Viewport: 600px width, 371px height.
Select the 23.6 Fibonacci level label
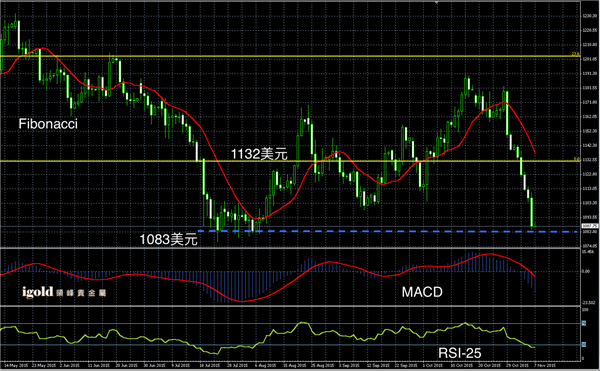click(x=575, y=54)
